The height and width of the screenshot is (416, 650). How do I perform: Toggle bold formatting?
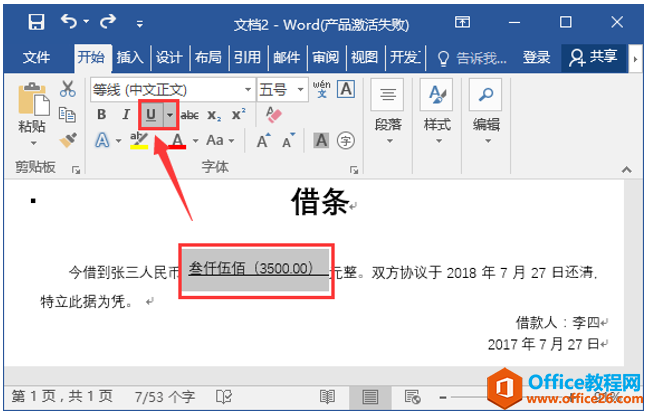[x=102, y=114]
